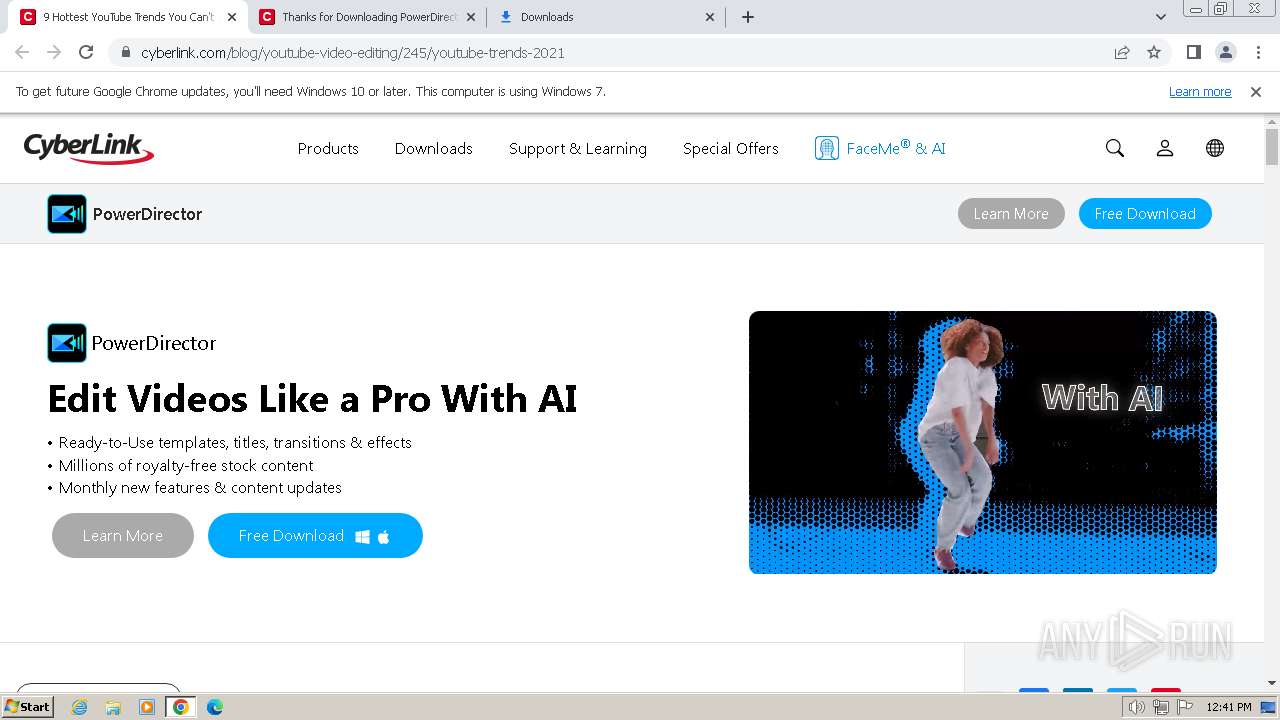Click scrollbar down arrow
Viewport: 1280px width, 720px height.
[1272, 684]
